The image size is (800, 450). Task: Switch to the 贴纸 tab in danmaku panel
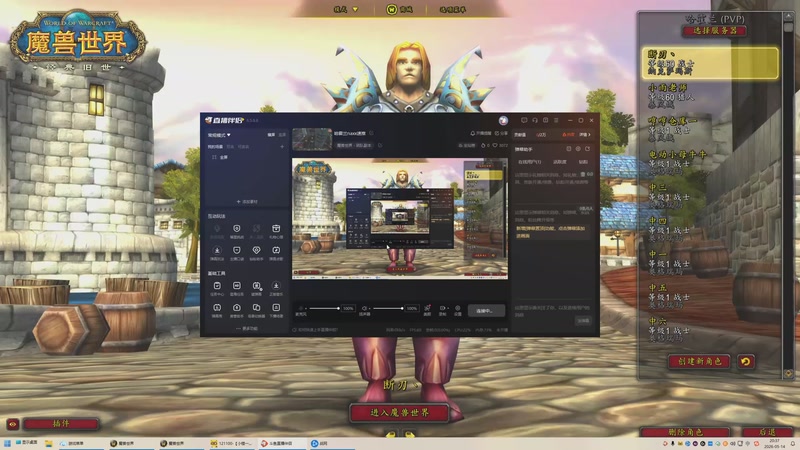(x=583, y=162)
